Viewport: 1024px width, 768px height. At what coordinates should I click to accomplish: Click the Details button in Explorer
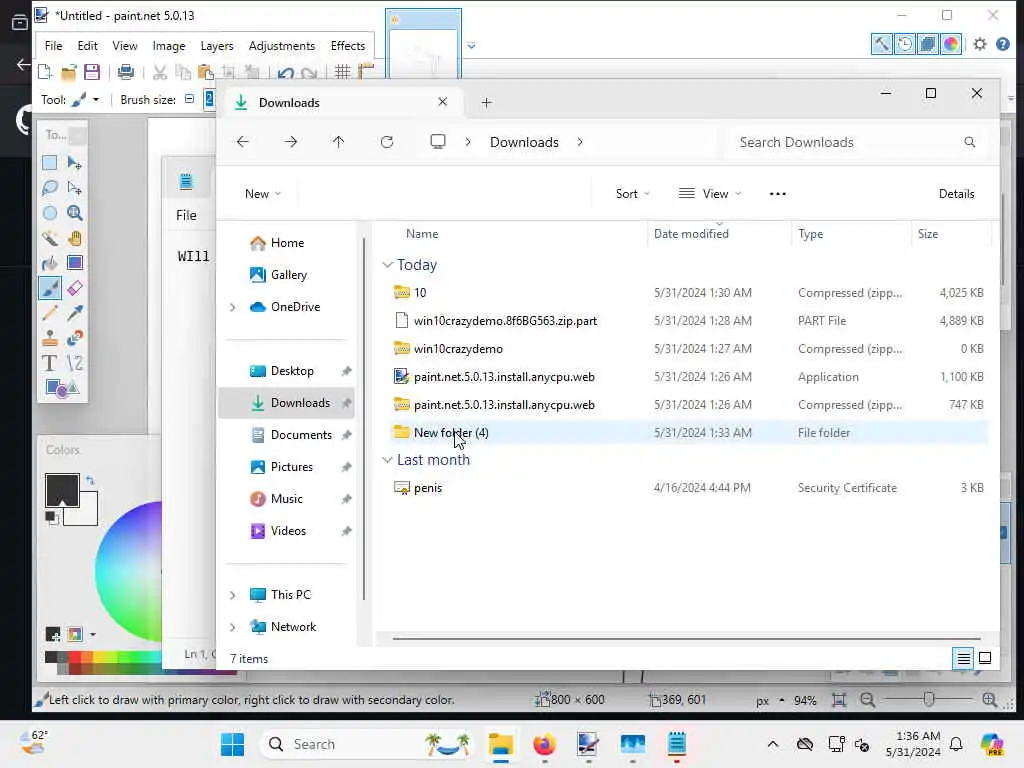[956, 194]
